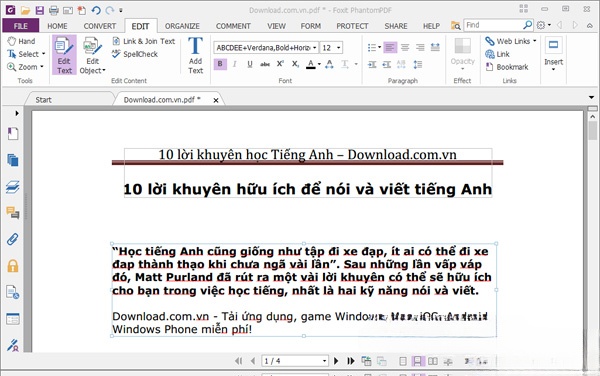Decrease paragraph indent
This screenshot has height=376, width=600.
[387, 64]
